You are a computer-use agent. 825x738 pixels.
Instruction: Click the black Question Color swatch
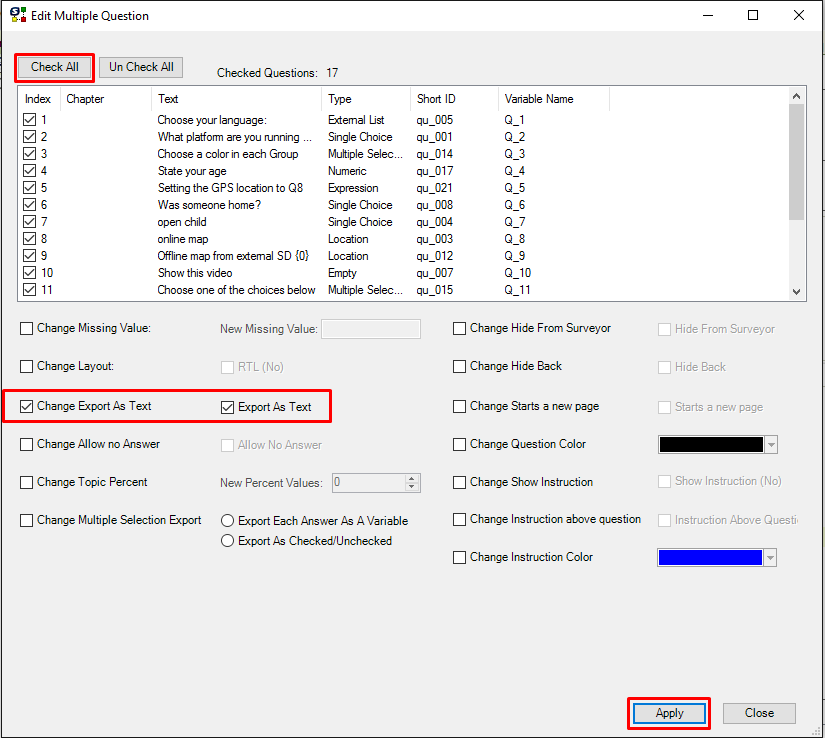point(711,445)
